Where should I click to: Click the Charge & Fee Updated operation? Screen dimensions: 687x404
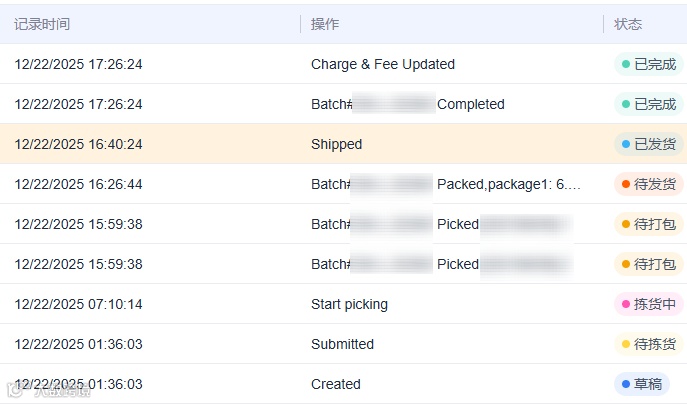(383, 64)
